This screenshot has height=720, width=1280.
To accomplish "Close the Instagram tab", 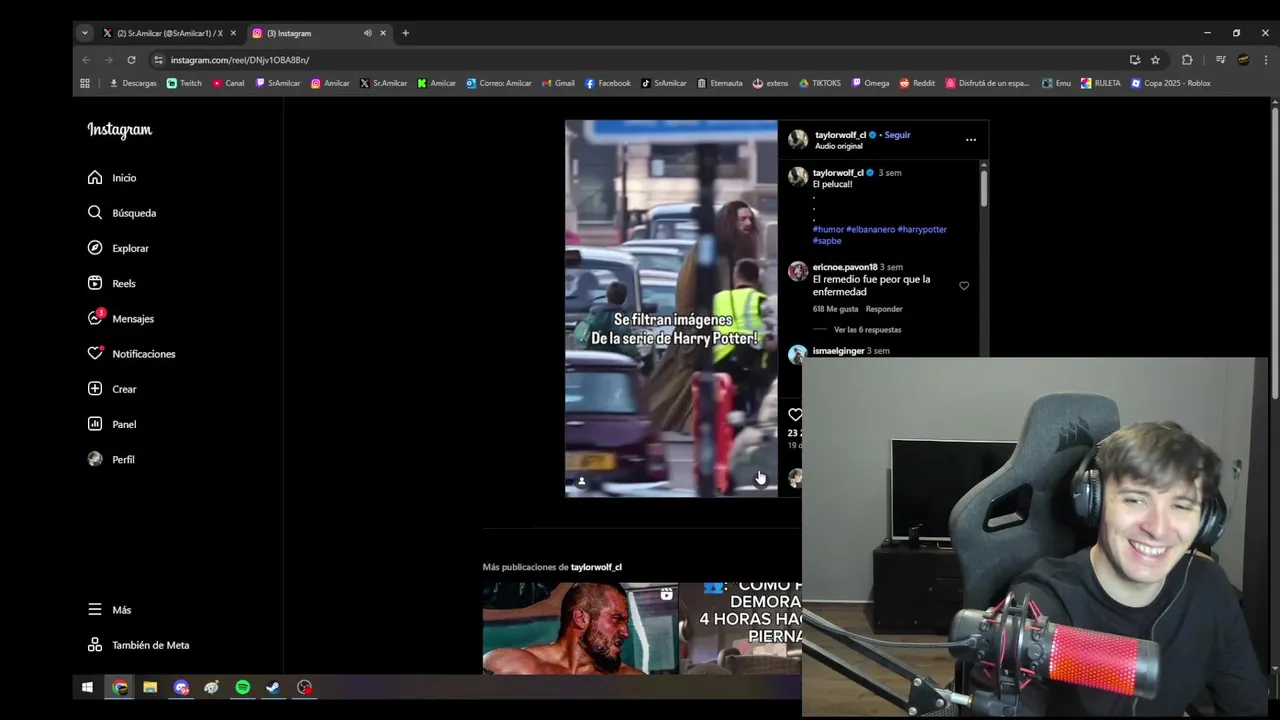I will (382, 33).
